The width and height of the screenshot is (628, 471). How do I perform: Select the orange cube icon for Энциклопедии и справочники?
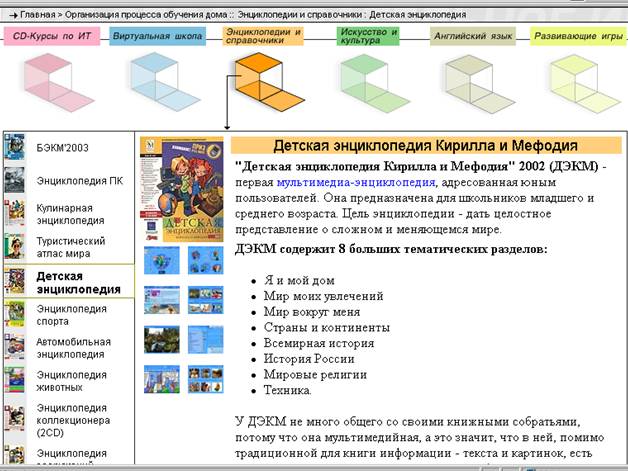(269, 82)
